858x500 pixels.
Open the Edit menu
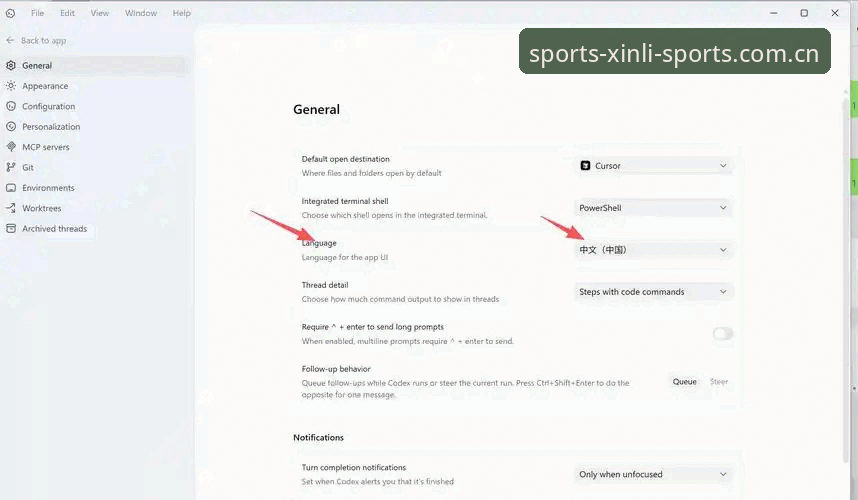coord(67,13)
